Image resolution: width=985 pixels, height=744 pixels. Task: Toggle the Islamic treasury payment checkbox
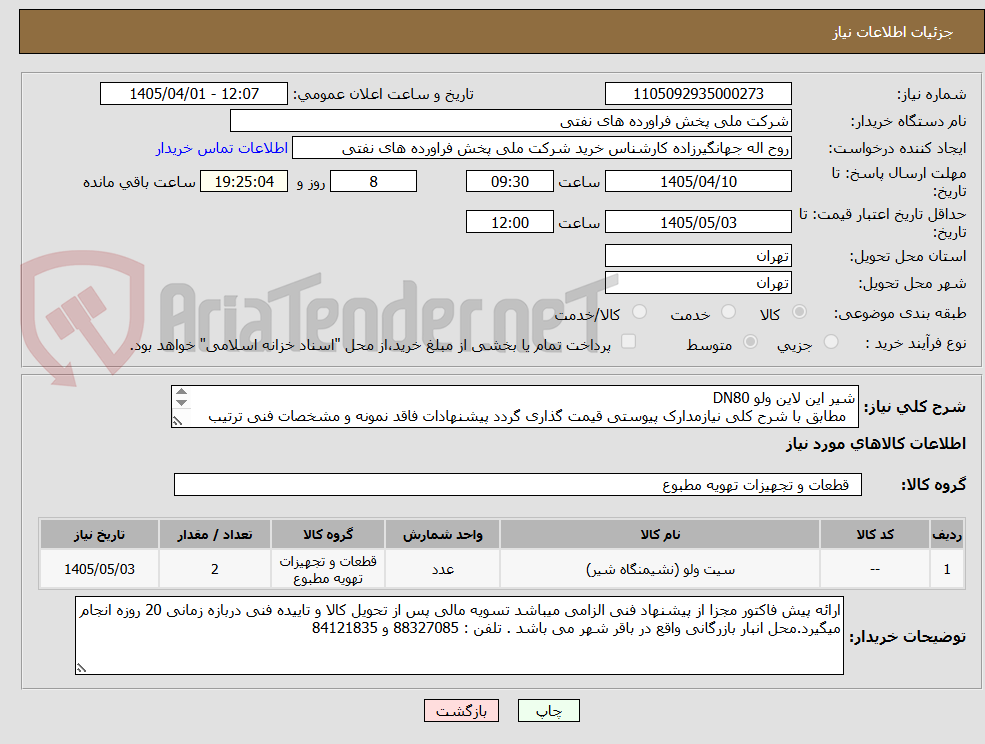(x=628, y=341)
